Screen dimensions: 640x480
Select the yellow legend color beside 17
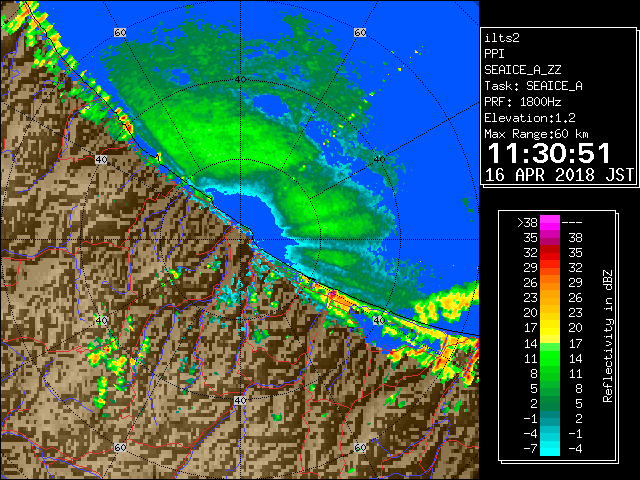(x=550, y=328)
